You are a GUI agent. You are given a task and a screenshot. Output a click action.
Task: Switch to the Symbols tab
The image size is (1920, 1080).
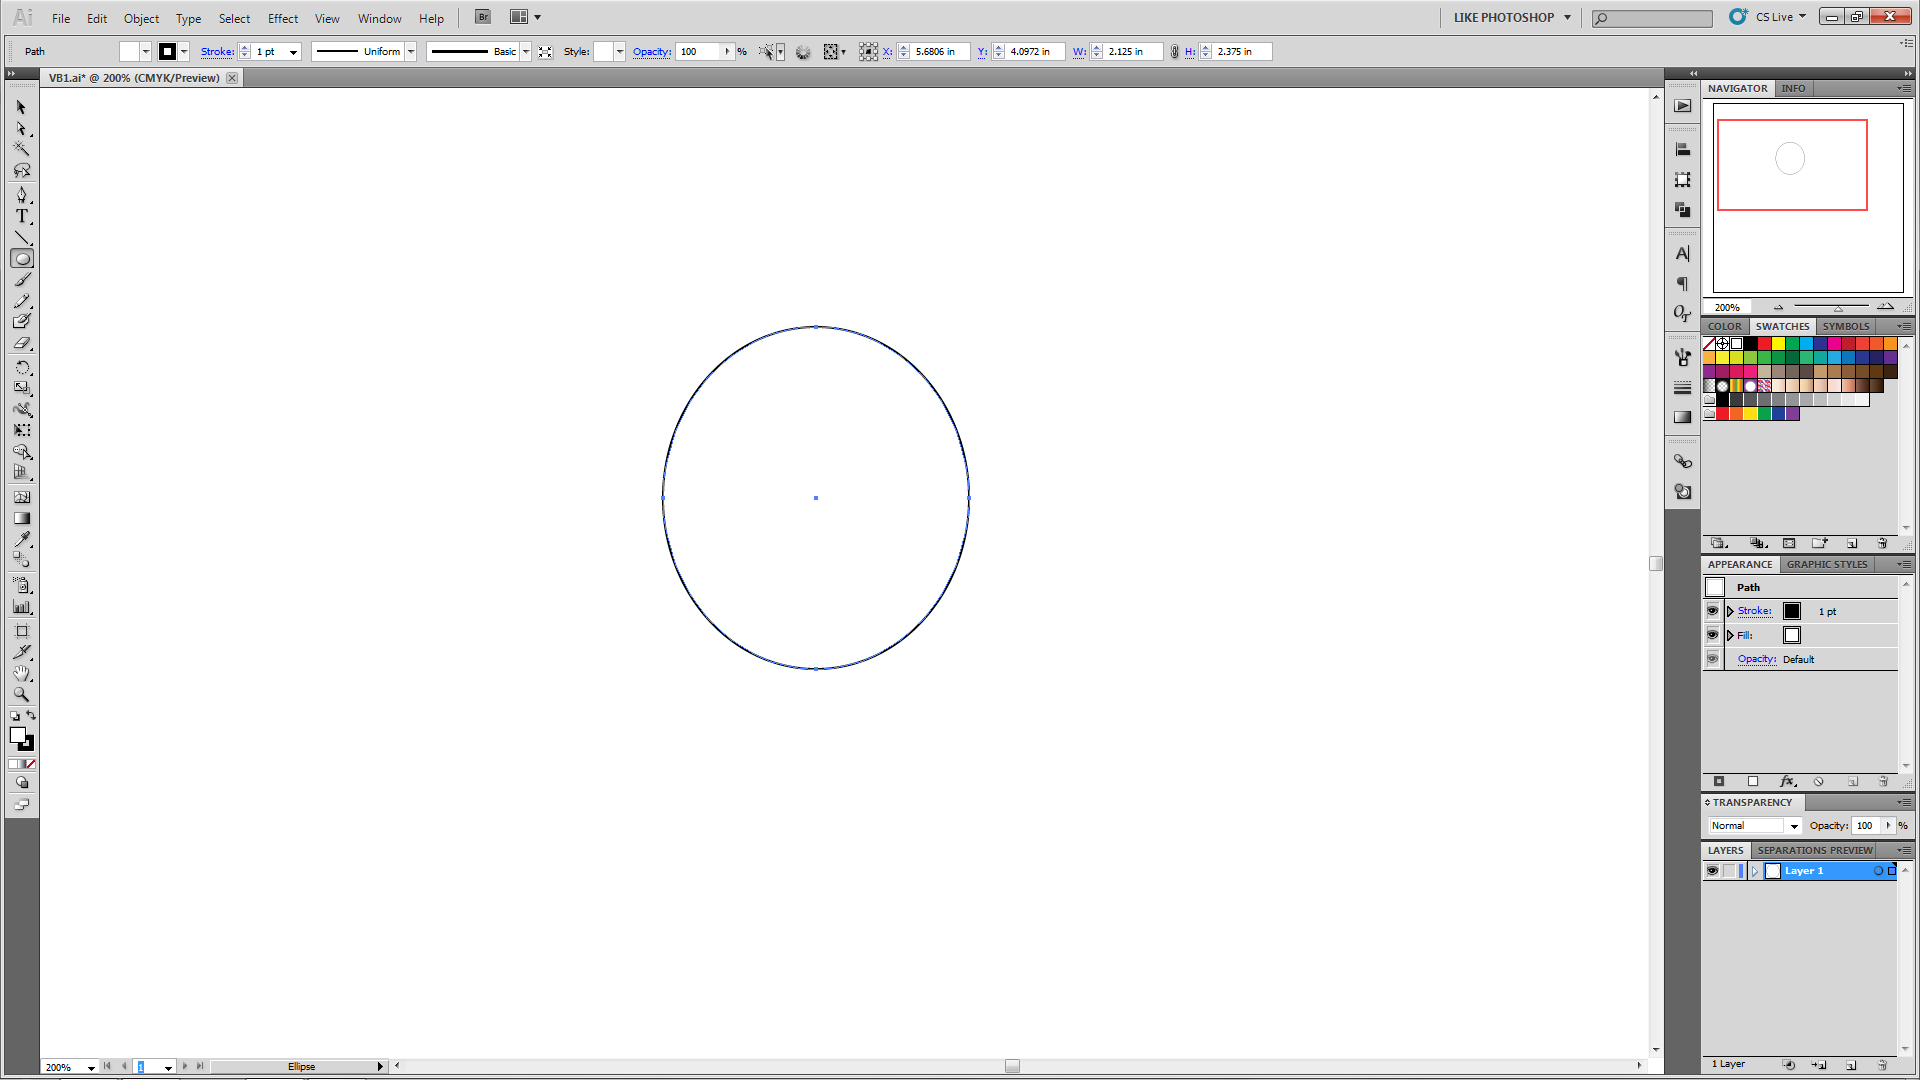(x=1845, y=326)
